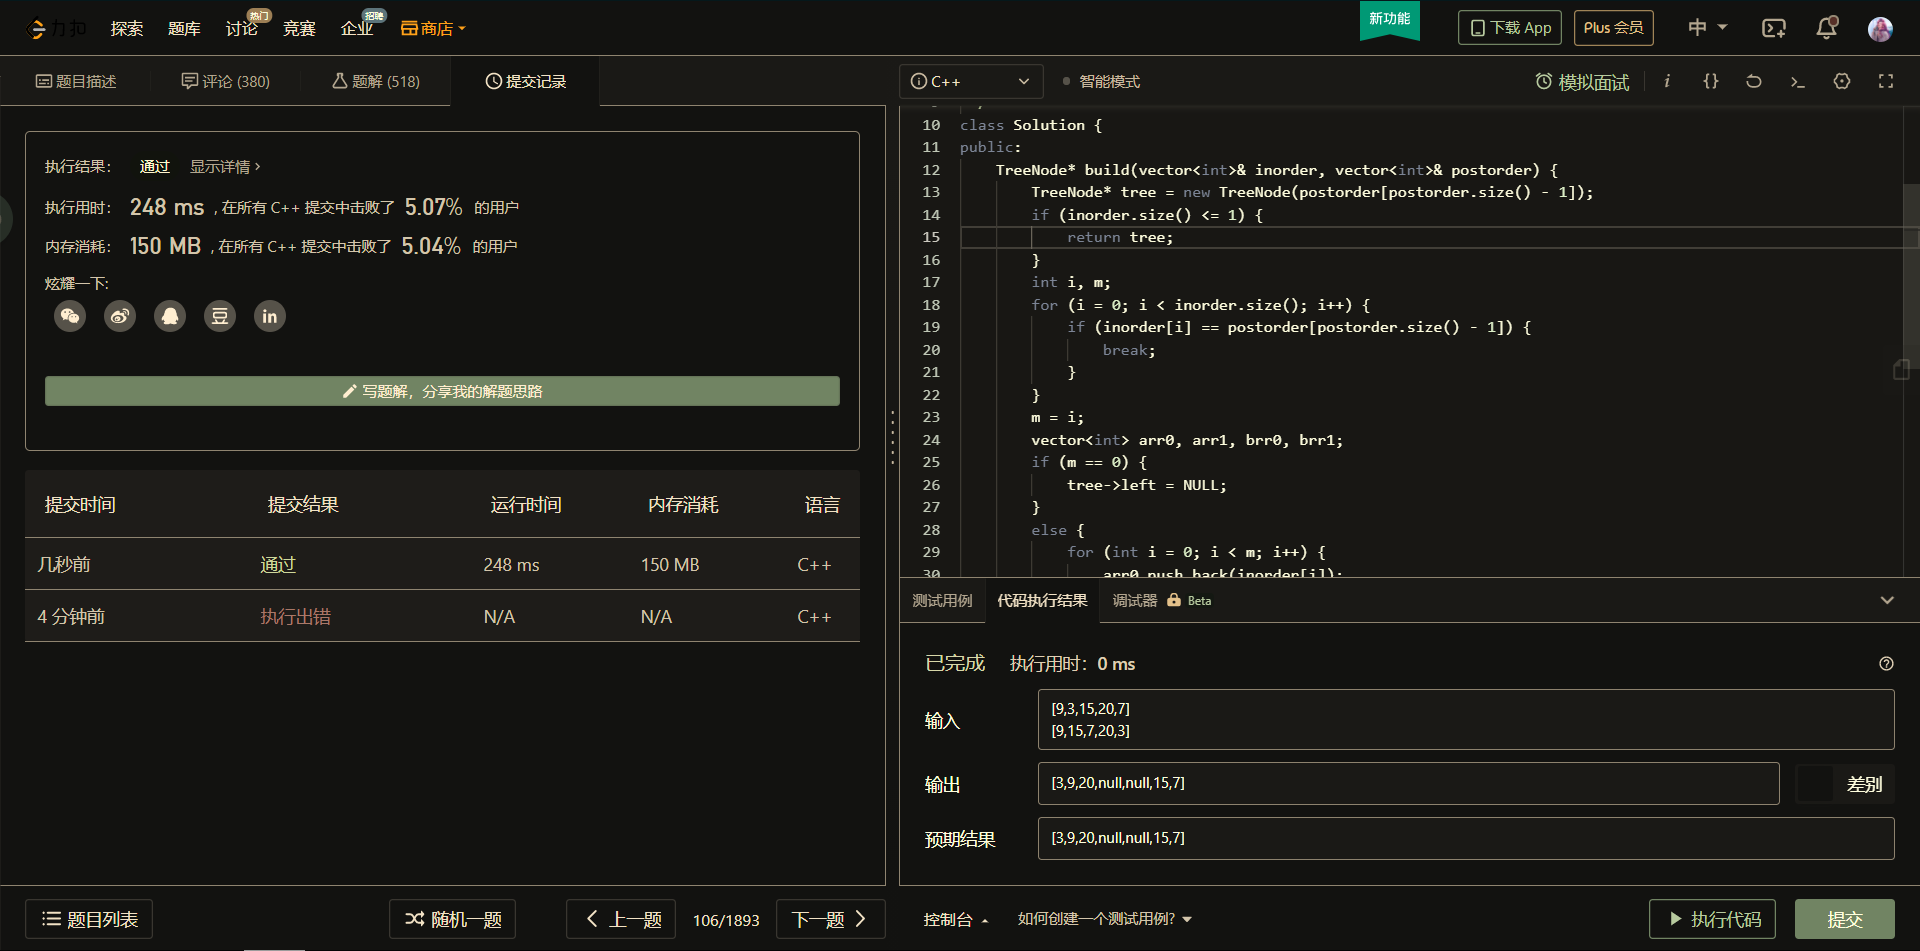Enter fullscreen editor mode
Screen dimensions: 1920x951
1886,81
